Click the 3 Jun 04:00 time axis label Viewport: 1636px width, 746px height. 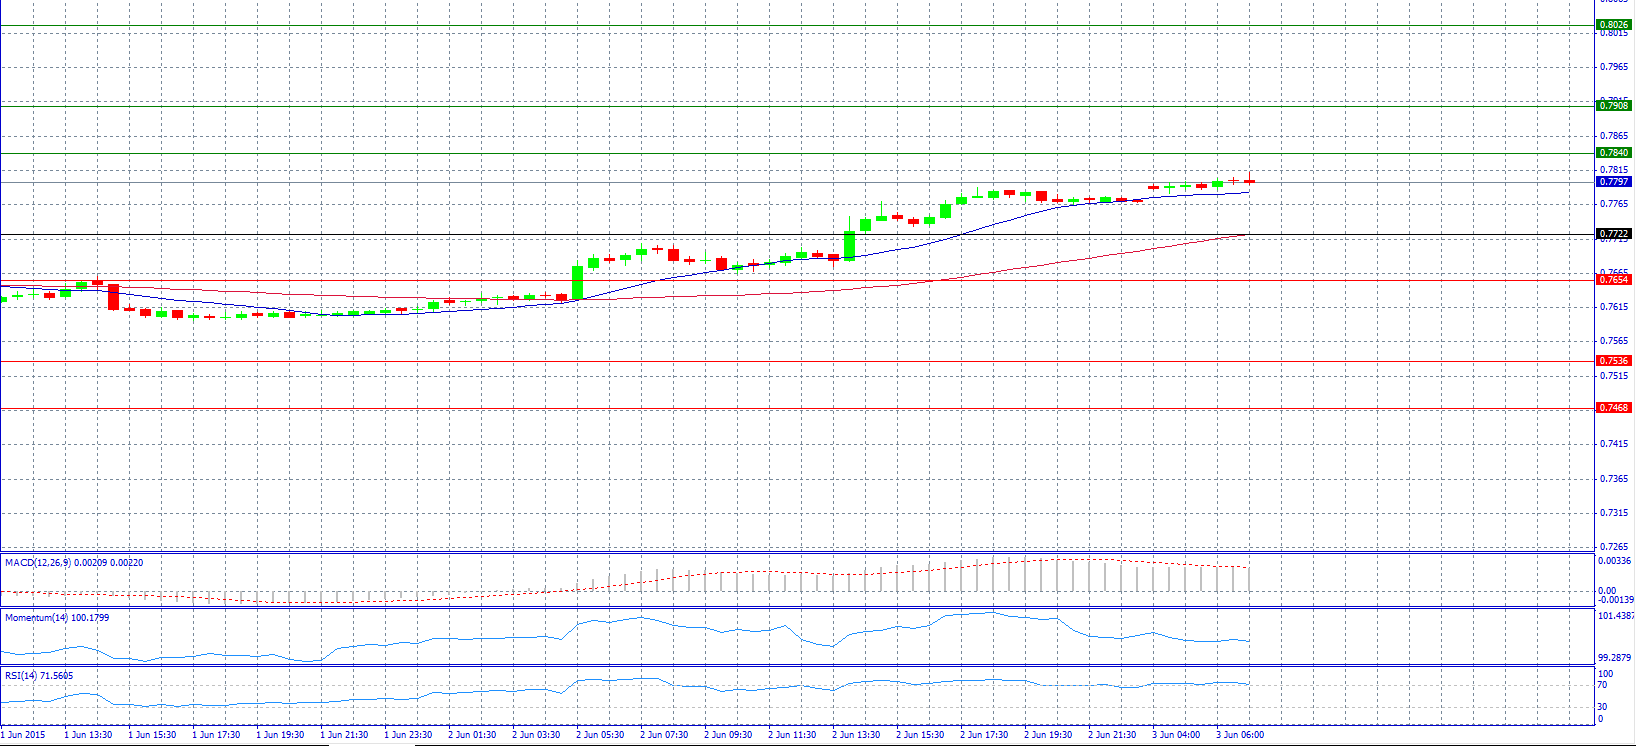1176,735
